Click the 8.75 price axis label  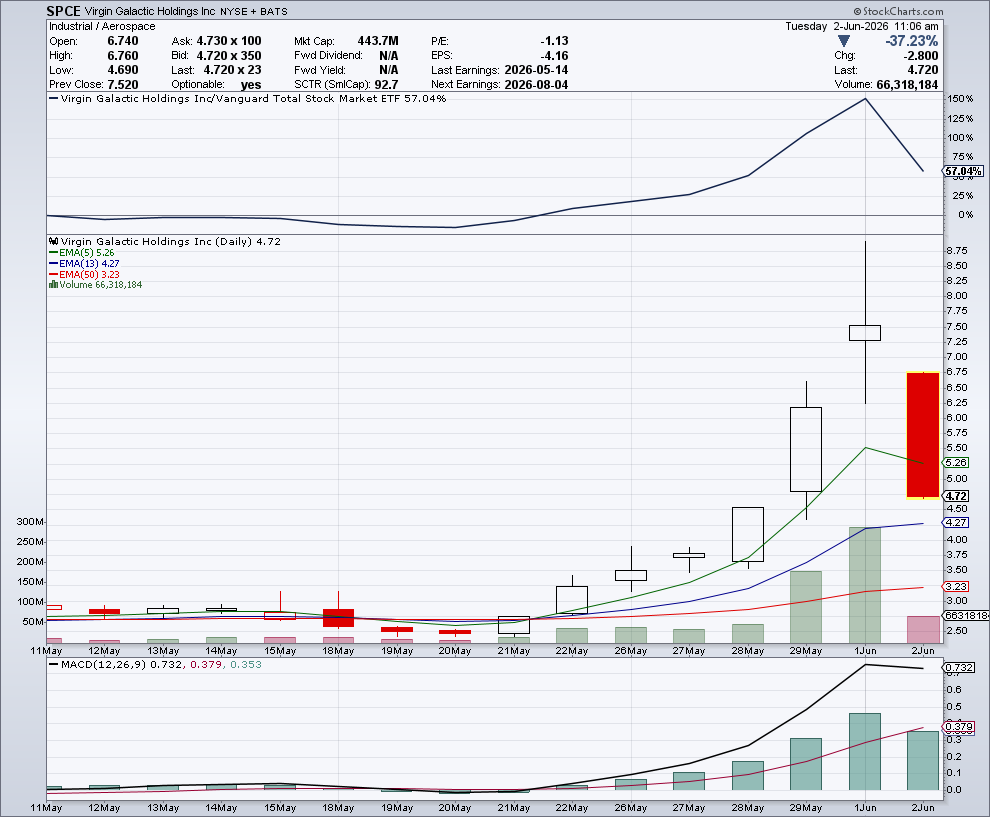coord(957,251)
